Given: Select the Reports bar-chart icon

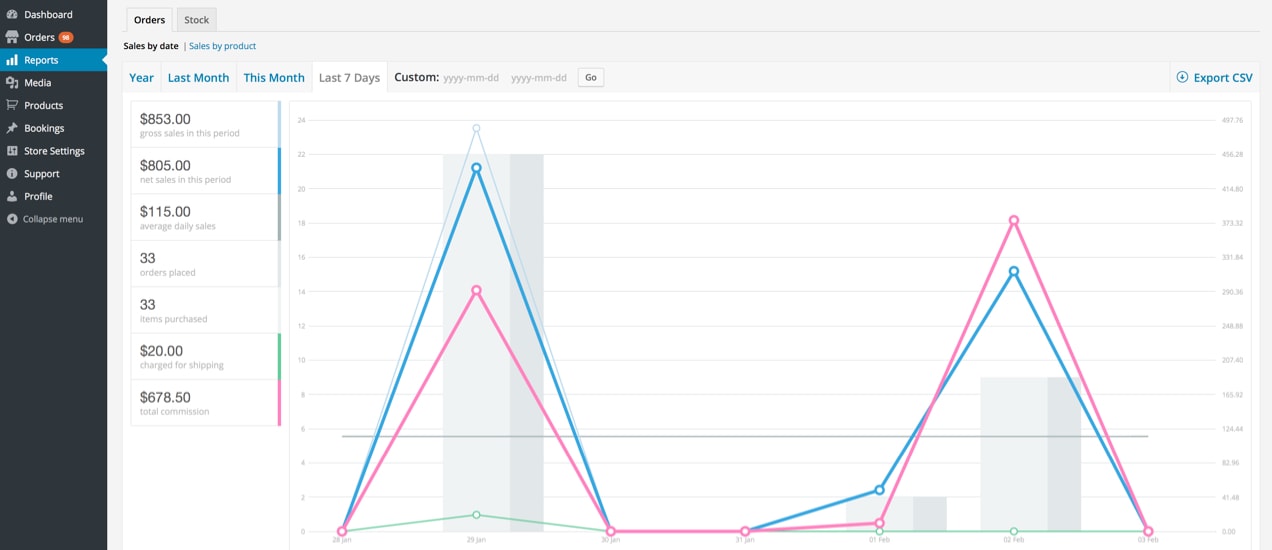Looking at the screenshot, I should tap(12, 60).
